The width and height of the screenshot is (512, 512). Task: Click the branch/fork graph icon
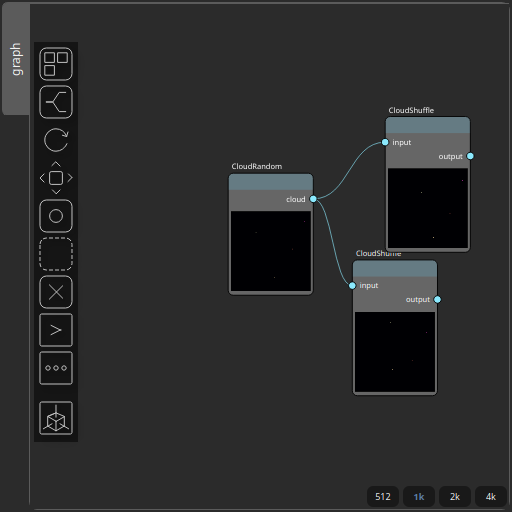56,102
